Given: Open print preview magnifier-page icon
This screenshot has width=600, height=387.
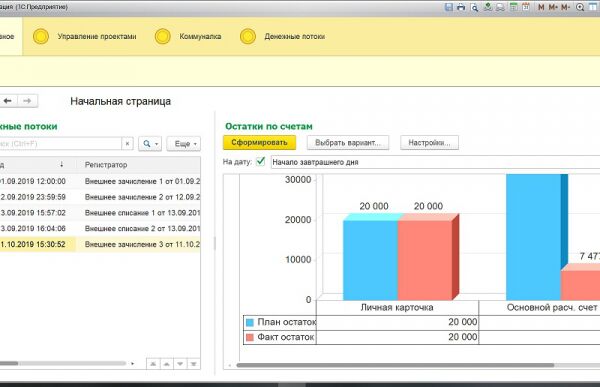Looking at the screenshot, I should click(x=474, y=7).
